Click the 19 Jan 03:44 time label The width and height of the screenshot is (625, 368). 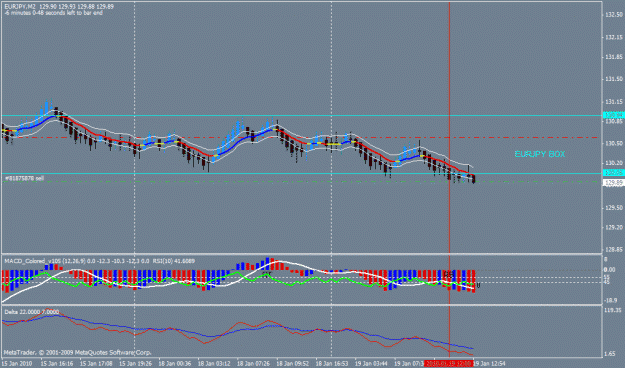point(371,364)
